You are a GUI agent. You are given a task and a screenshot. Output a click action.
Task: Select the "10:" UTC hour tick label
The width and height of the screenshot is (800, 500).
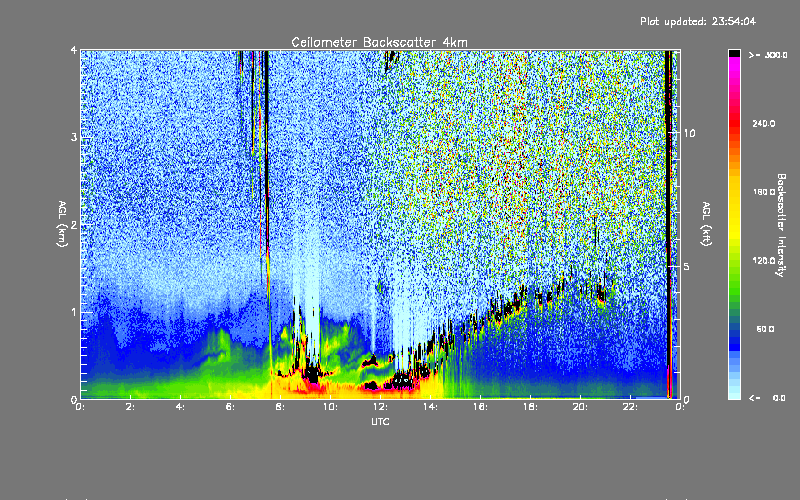pos(330,407)
